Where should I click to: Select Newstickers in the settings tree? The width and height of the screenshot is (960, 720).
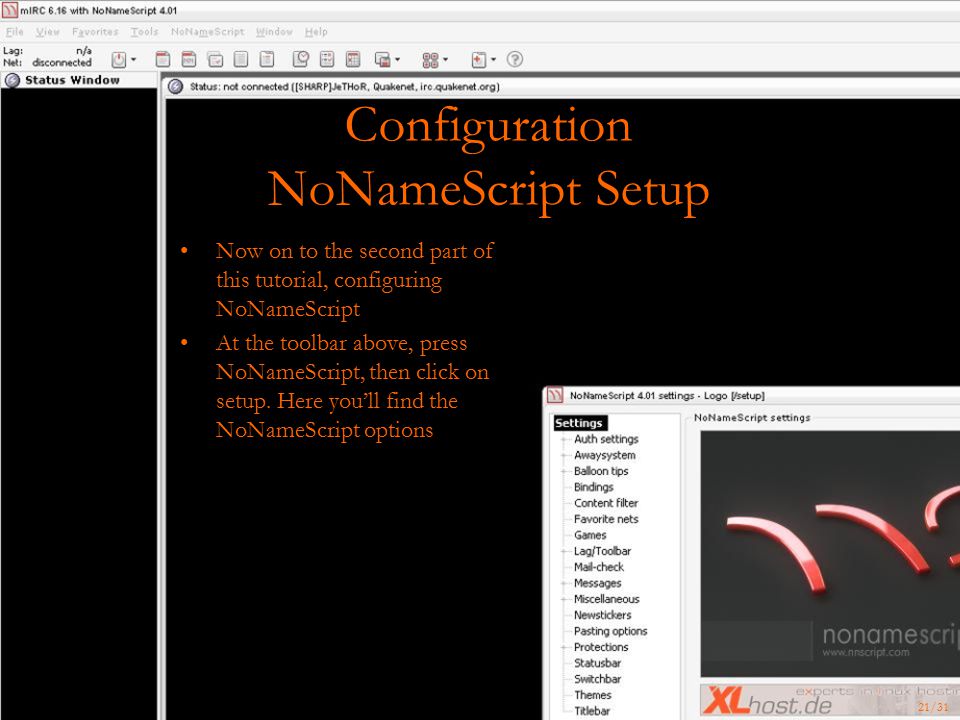(x=602, y=615)
